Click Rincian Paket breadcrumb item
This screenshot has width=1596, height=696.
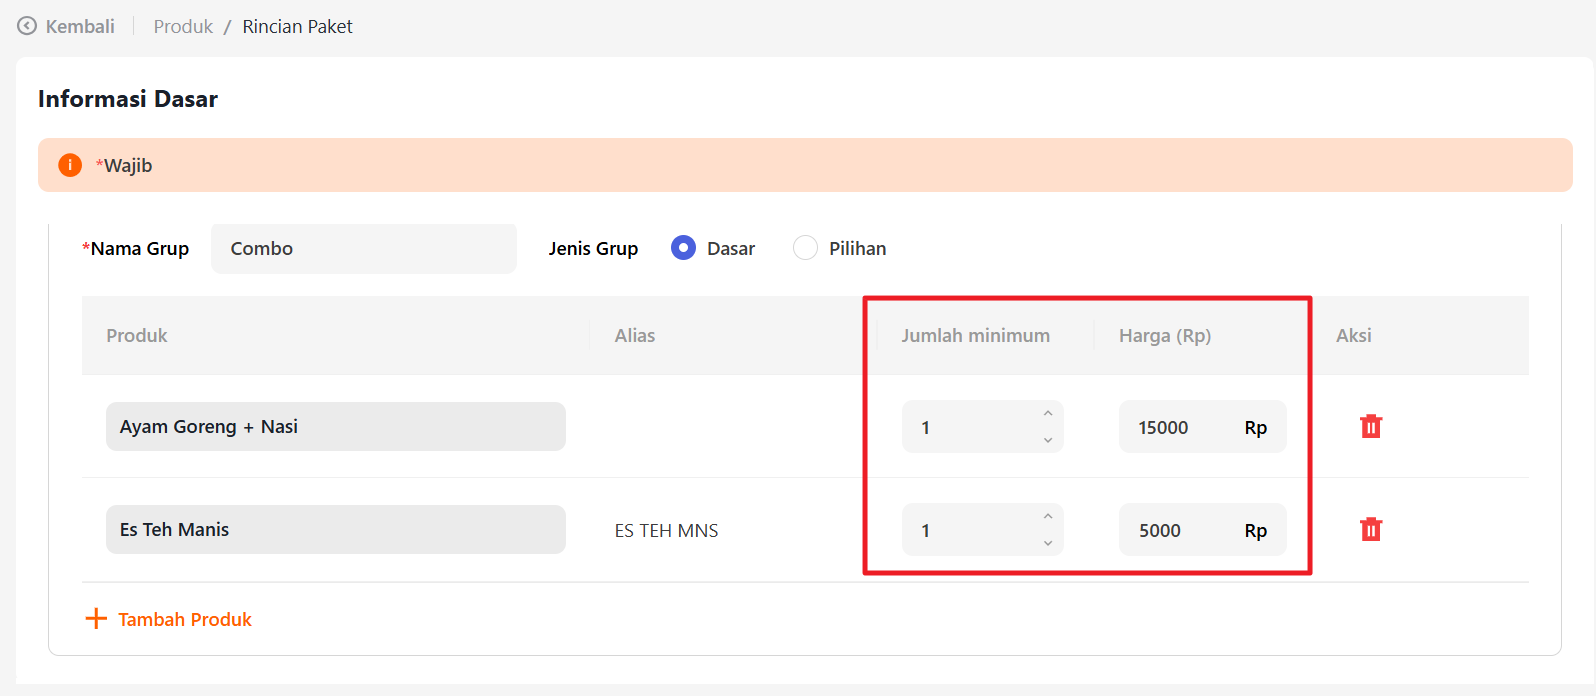tap(297, 26)
